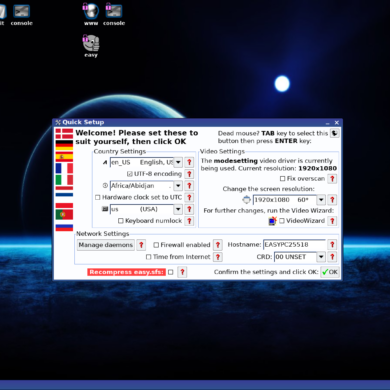Click into the Hostname EASYPC25518 field
Screen dimensions: 390x390
294,245
